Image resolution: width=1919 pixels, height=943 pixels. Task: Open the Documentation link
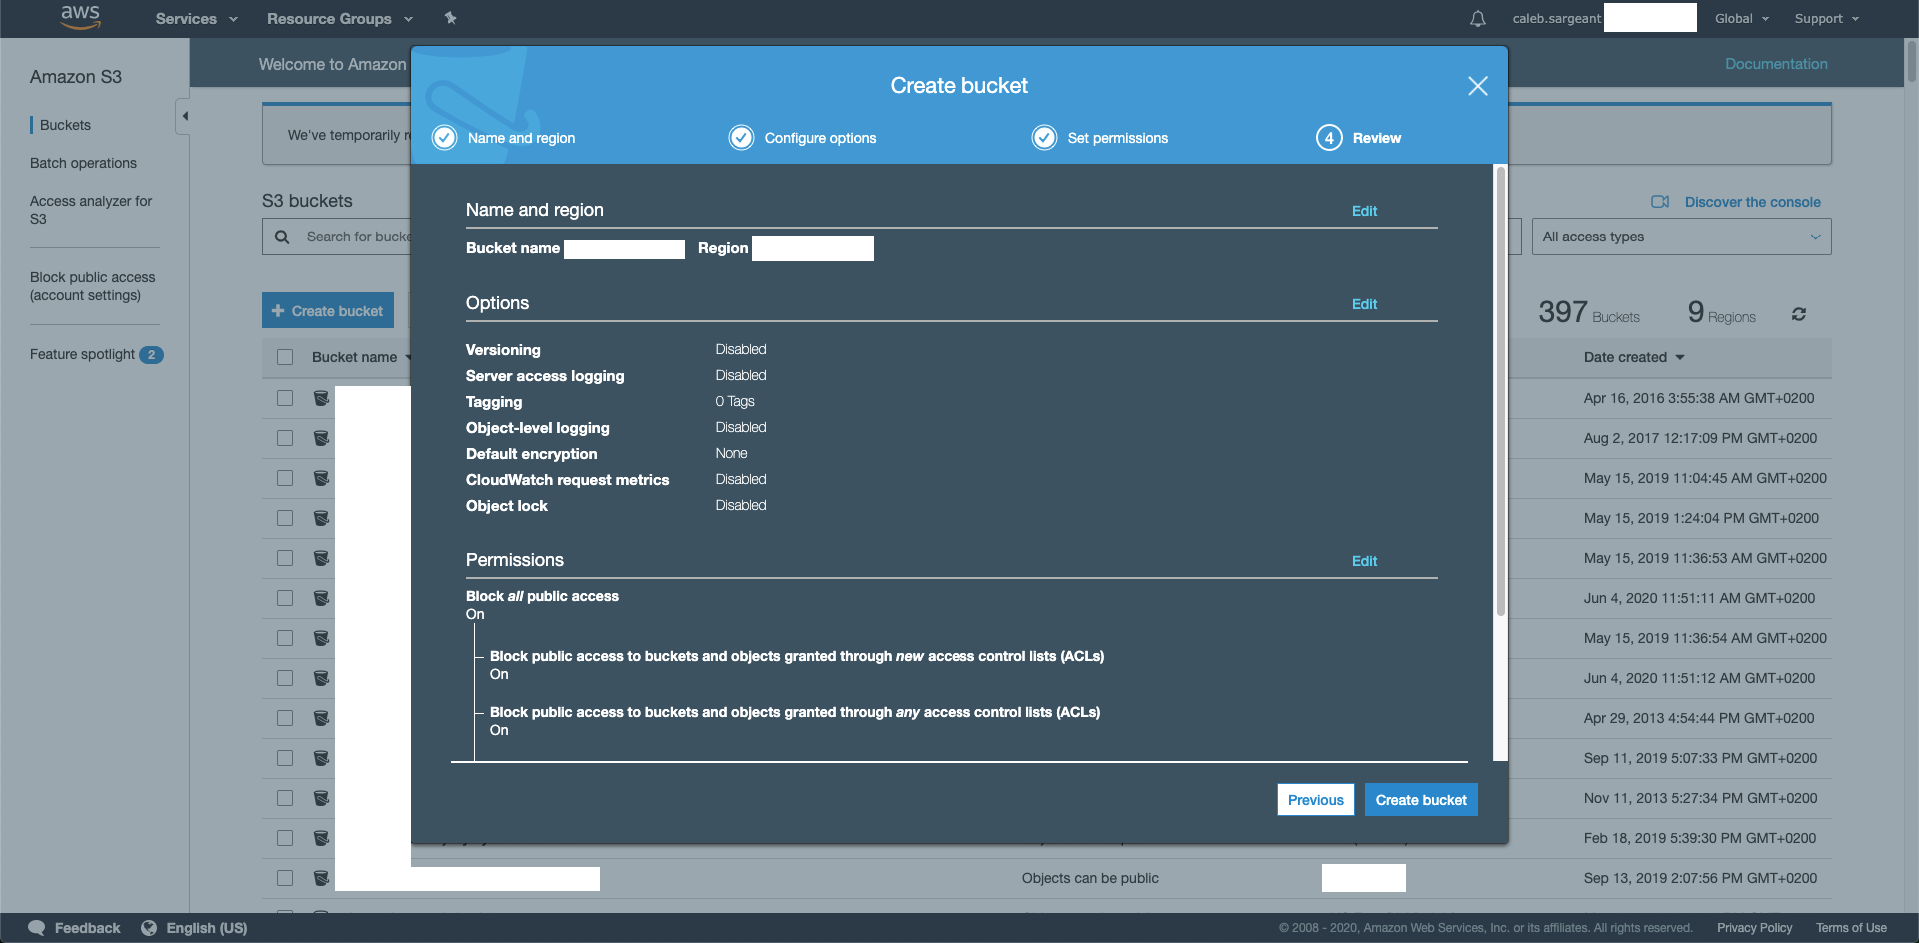(1776, 64)
